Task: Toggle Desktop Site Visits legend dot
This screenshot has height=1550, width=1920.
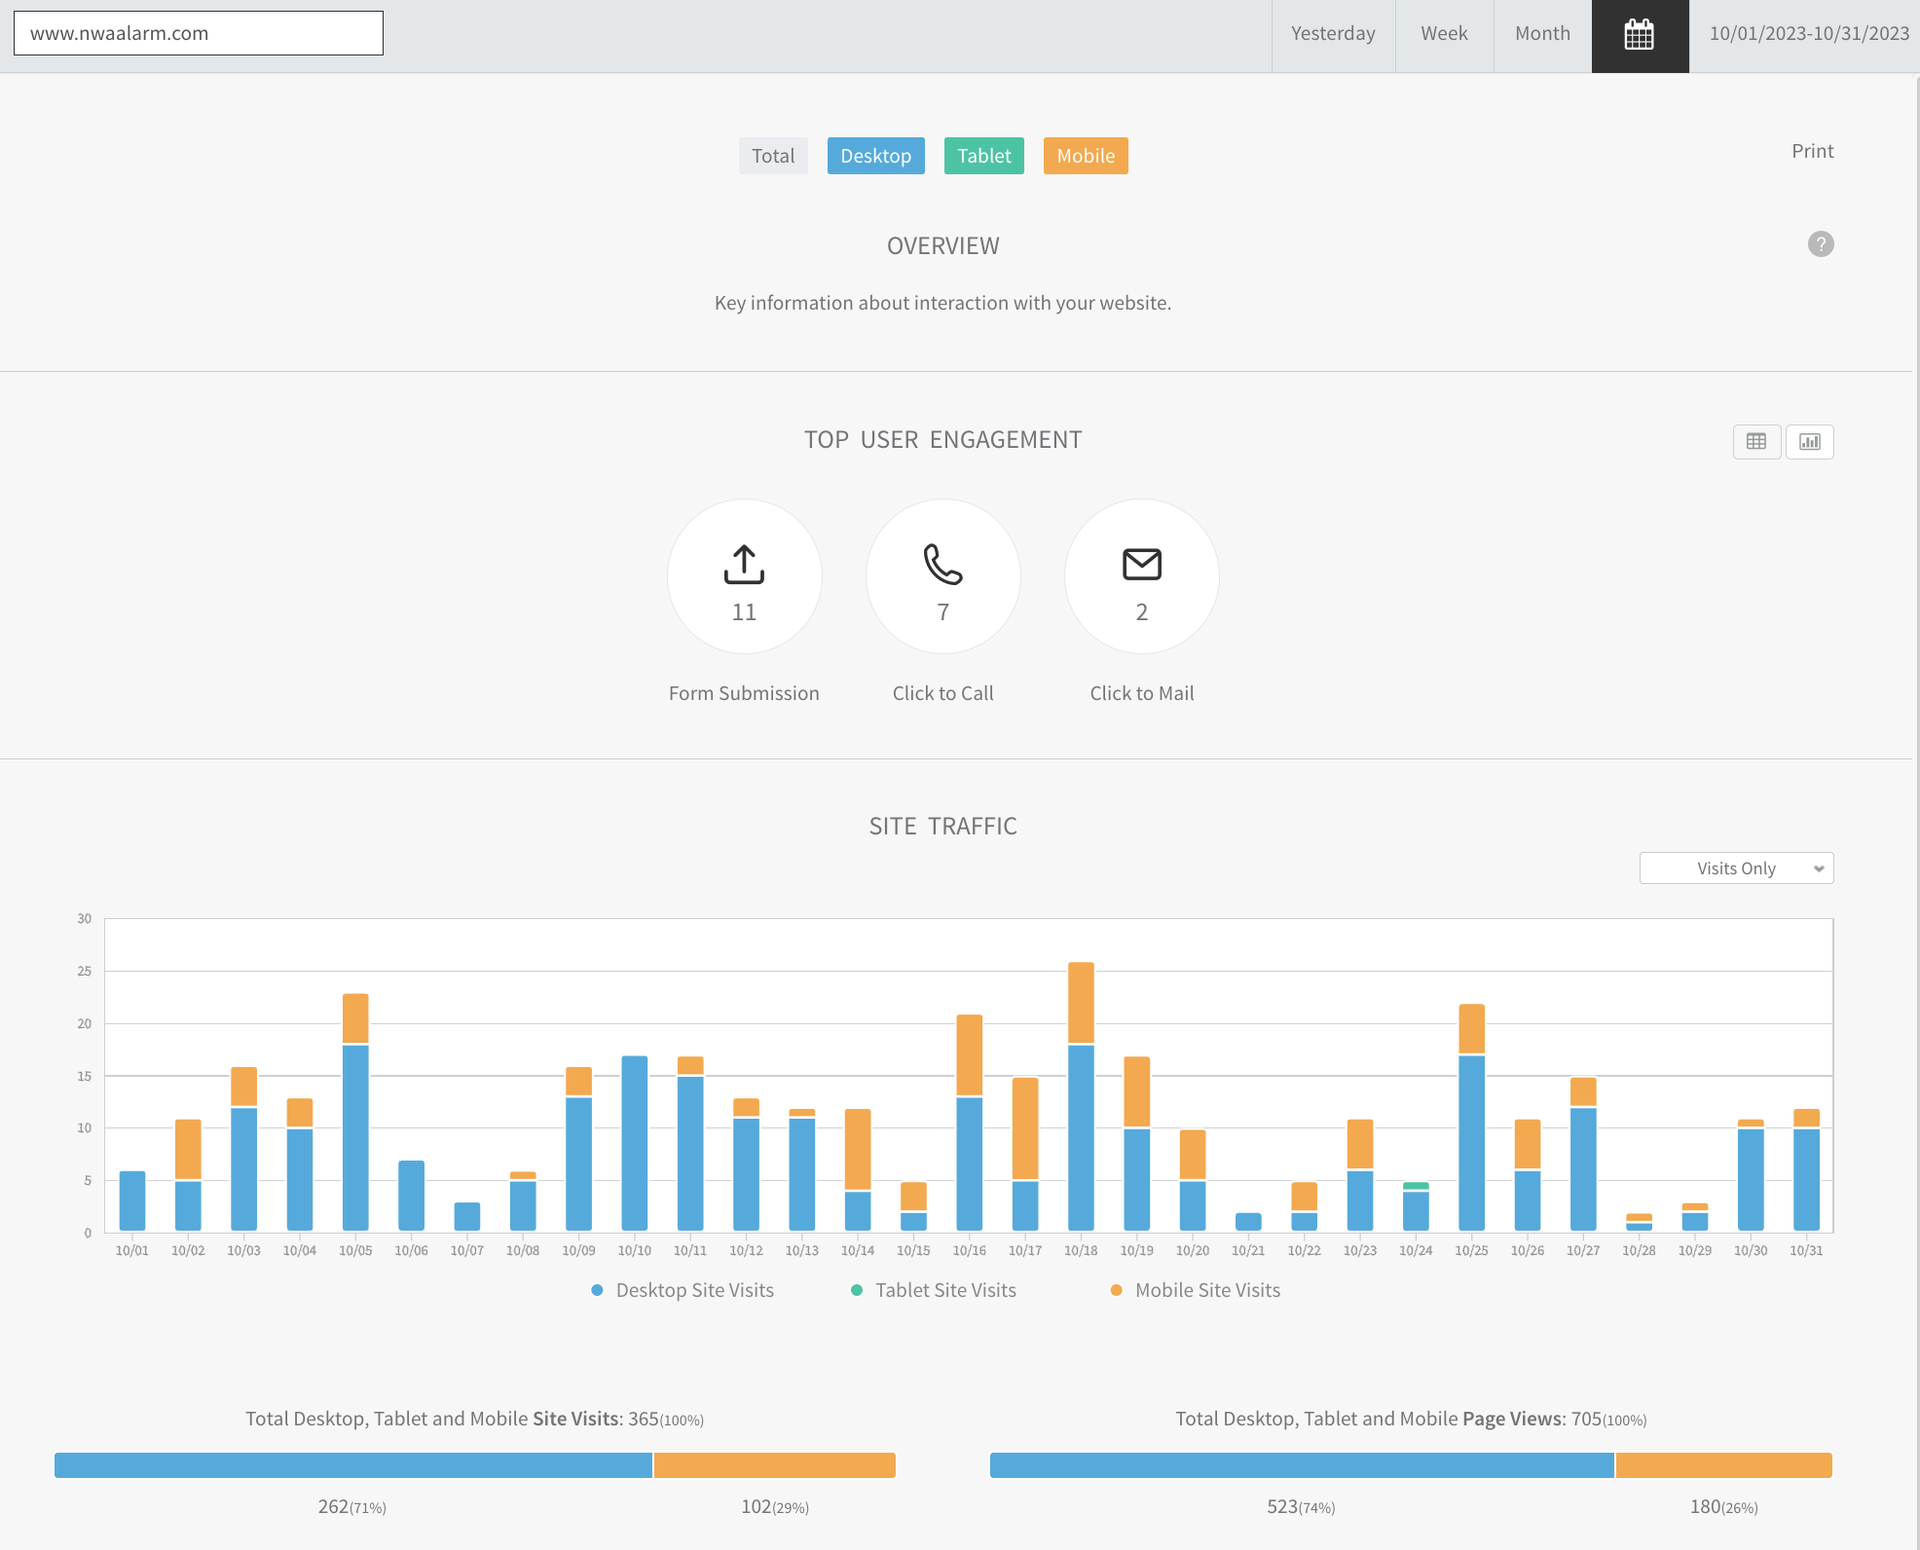Action: [x=597, y=1290]
